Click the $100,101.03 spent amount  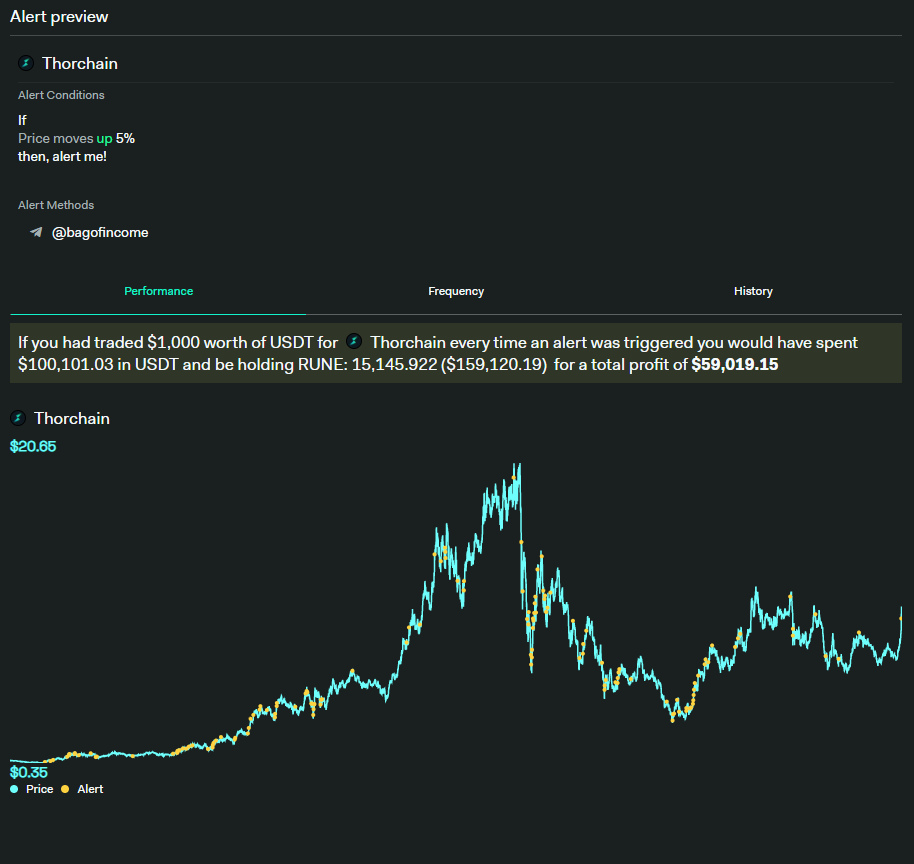pos(66,364)
